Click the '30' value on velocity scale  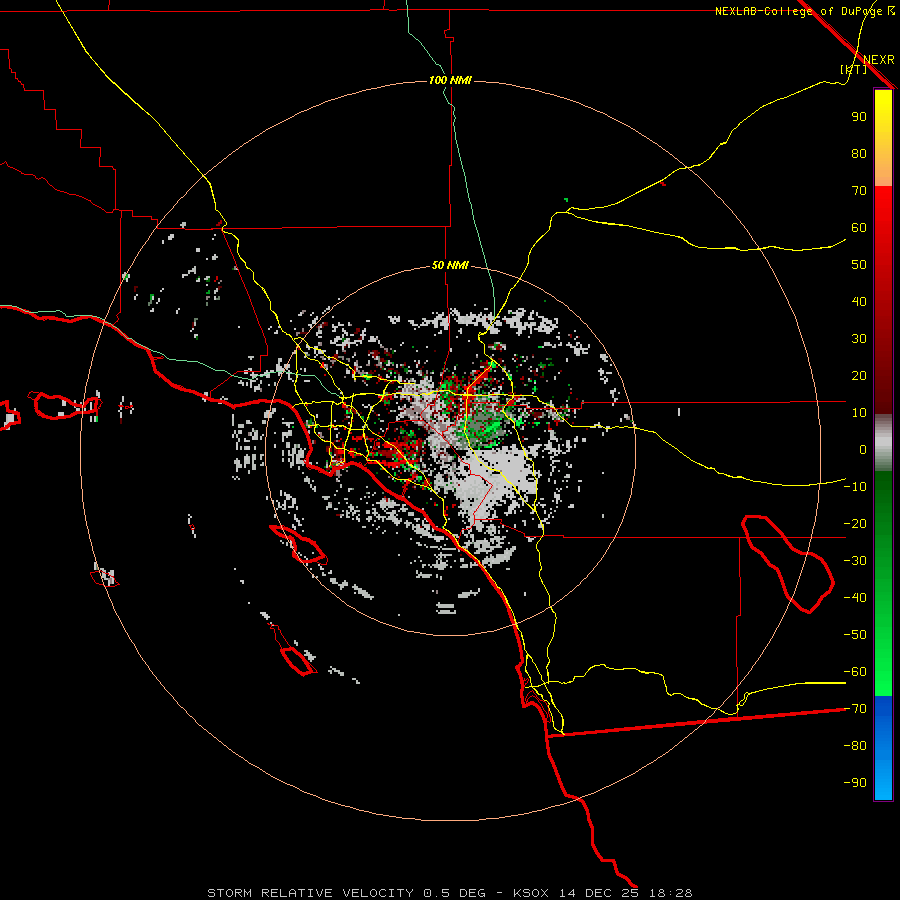(859, 339)
